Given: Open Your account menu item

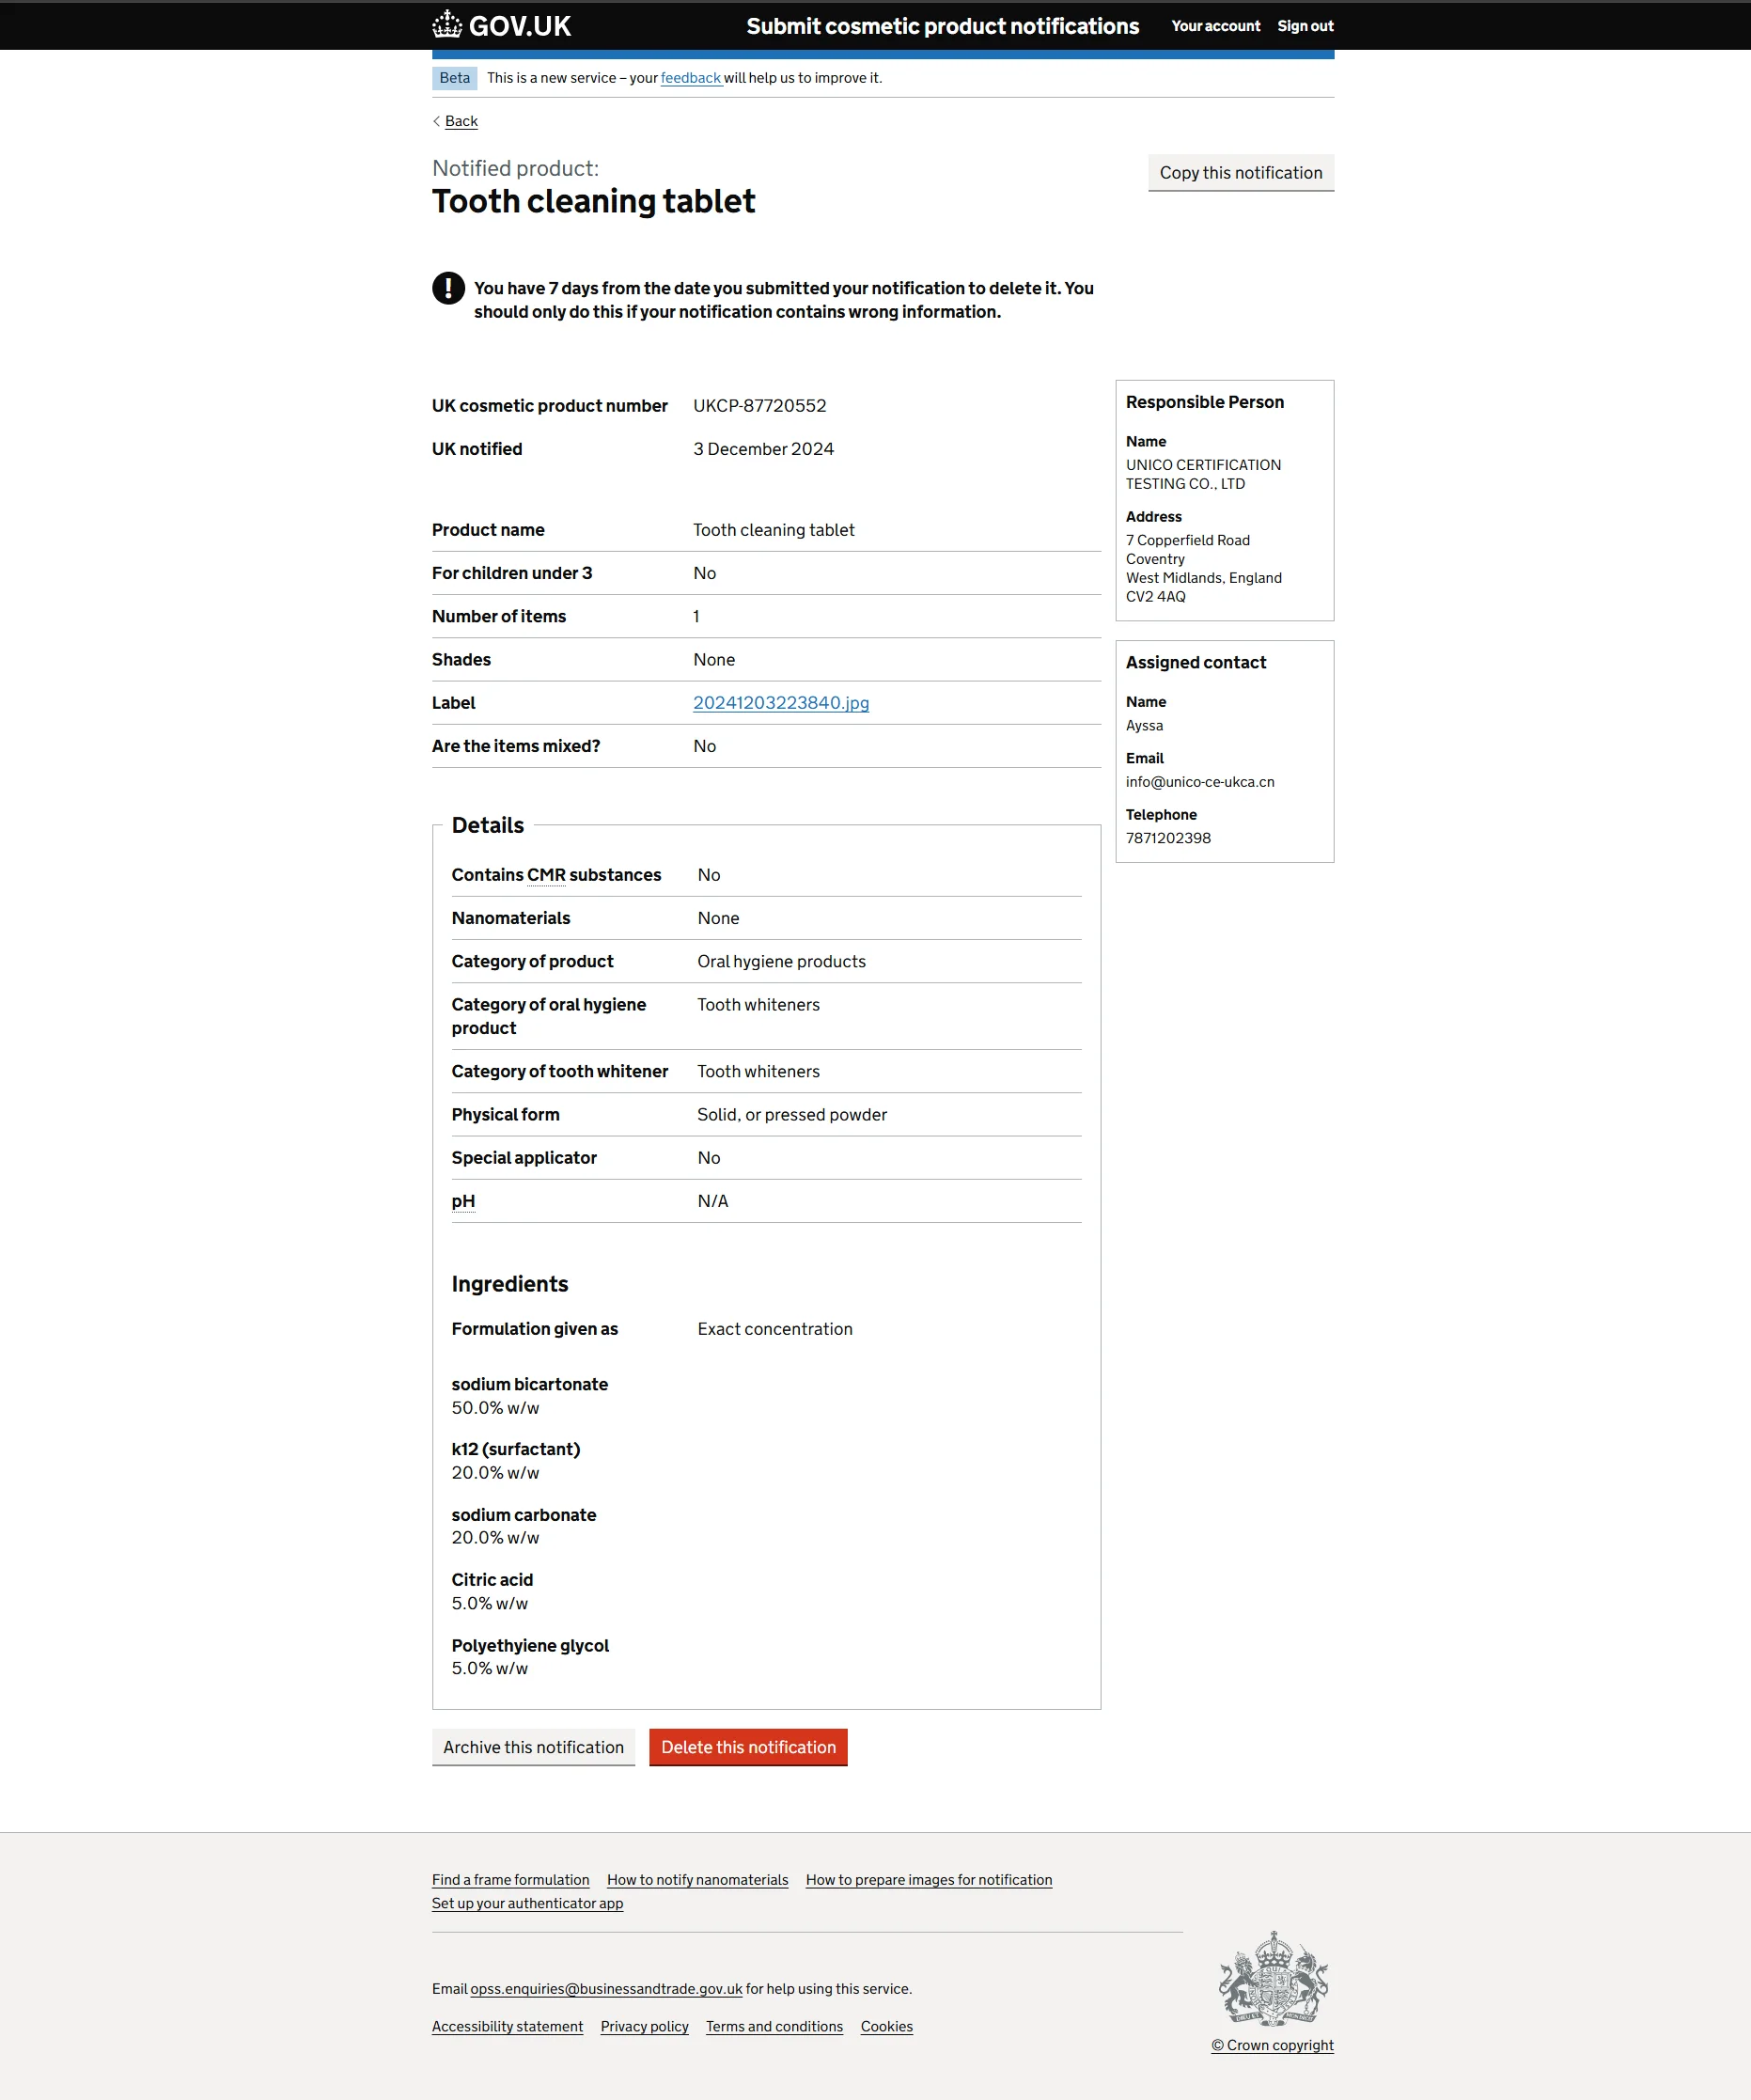Looking at the screenshot, I should tap(1215, 26).
